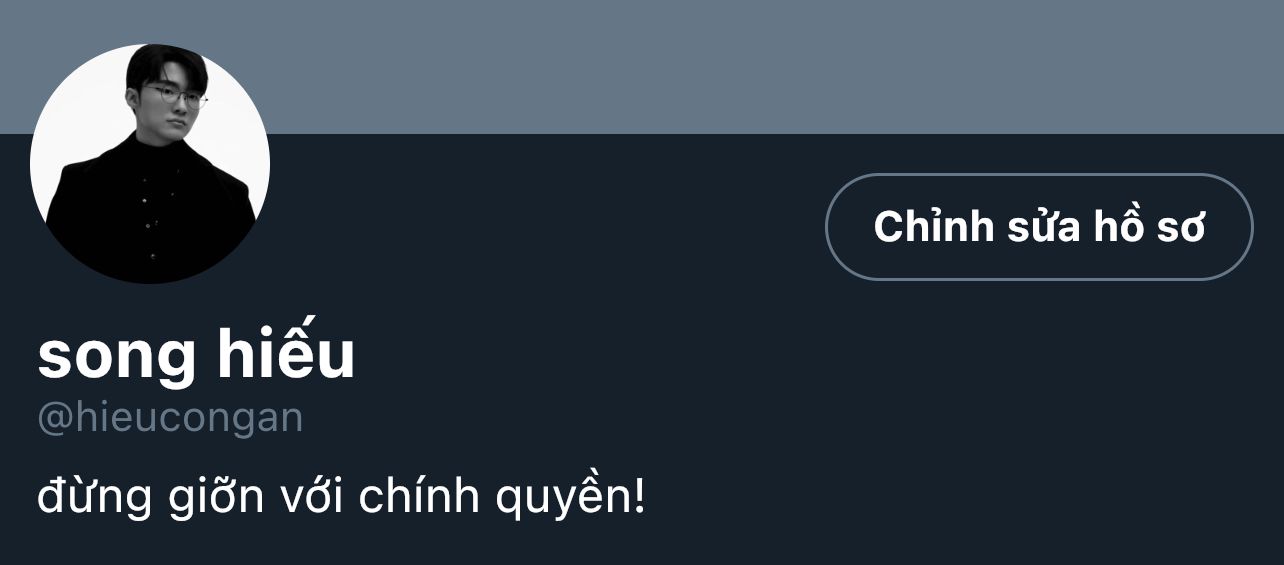Click the word "hiếu" in the display name

coord(285,357)
